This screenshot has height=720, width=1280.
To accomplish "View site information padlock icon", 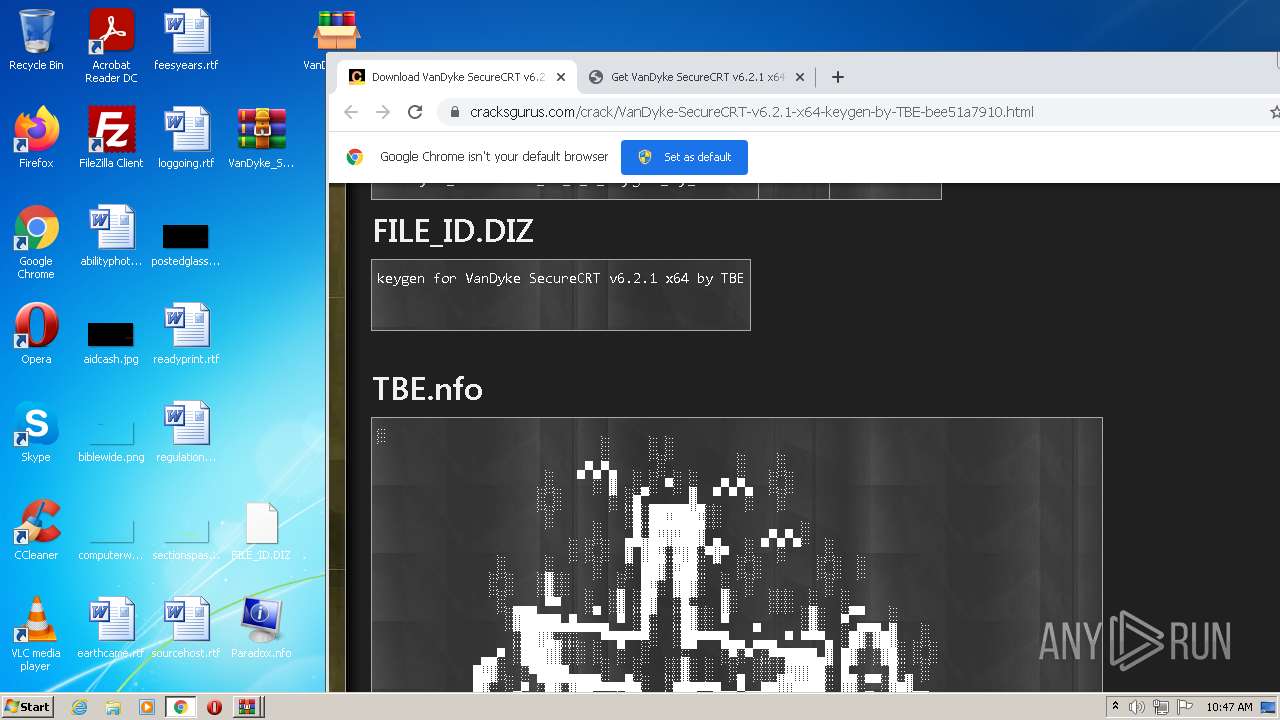I will [x=455, y=112].
